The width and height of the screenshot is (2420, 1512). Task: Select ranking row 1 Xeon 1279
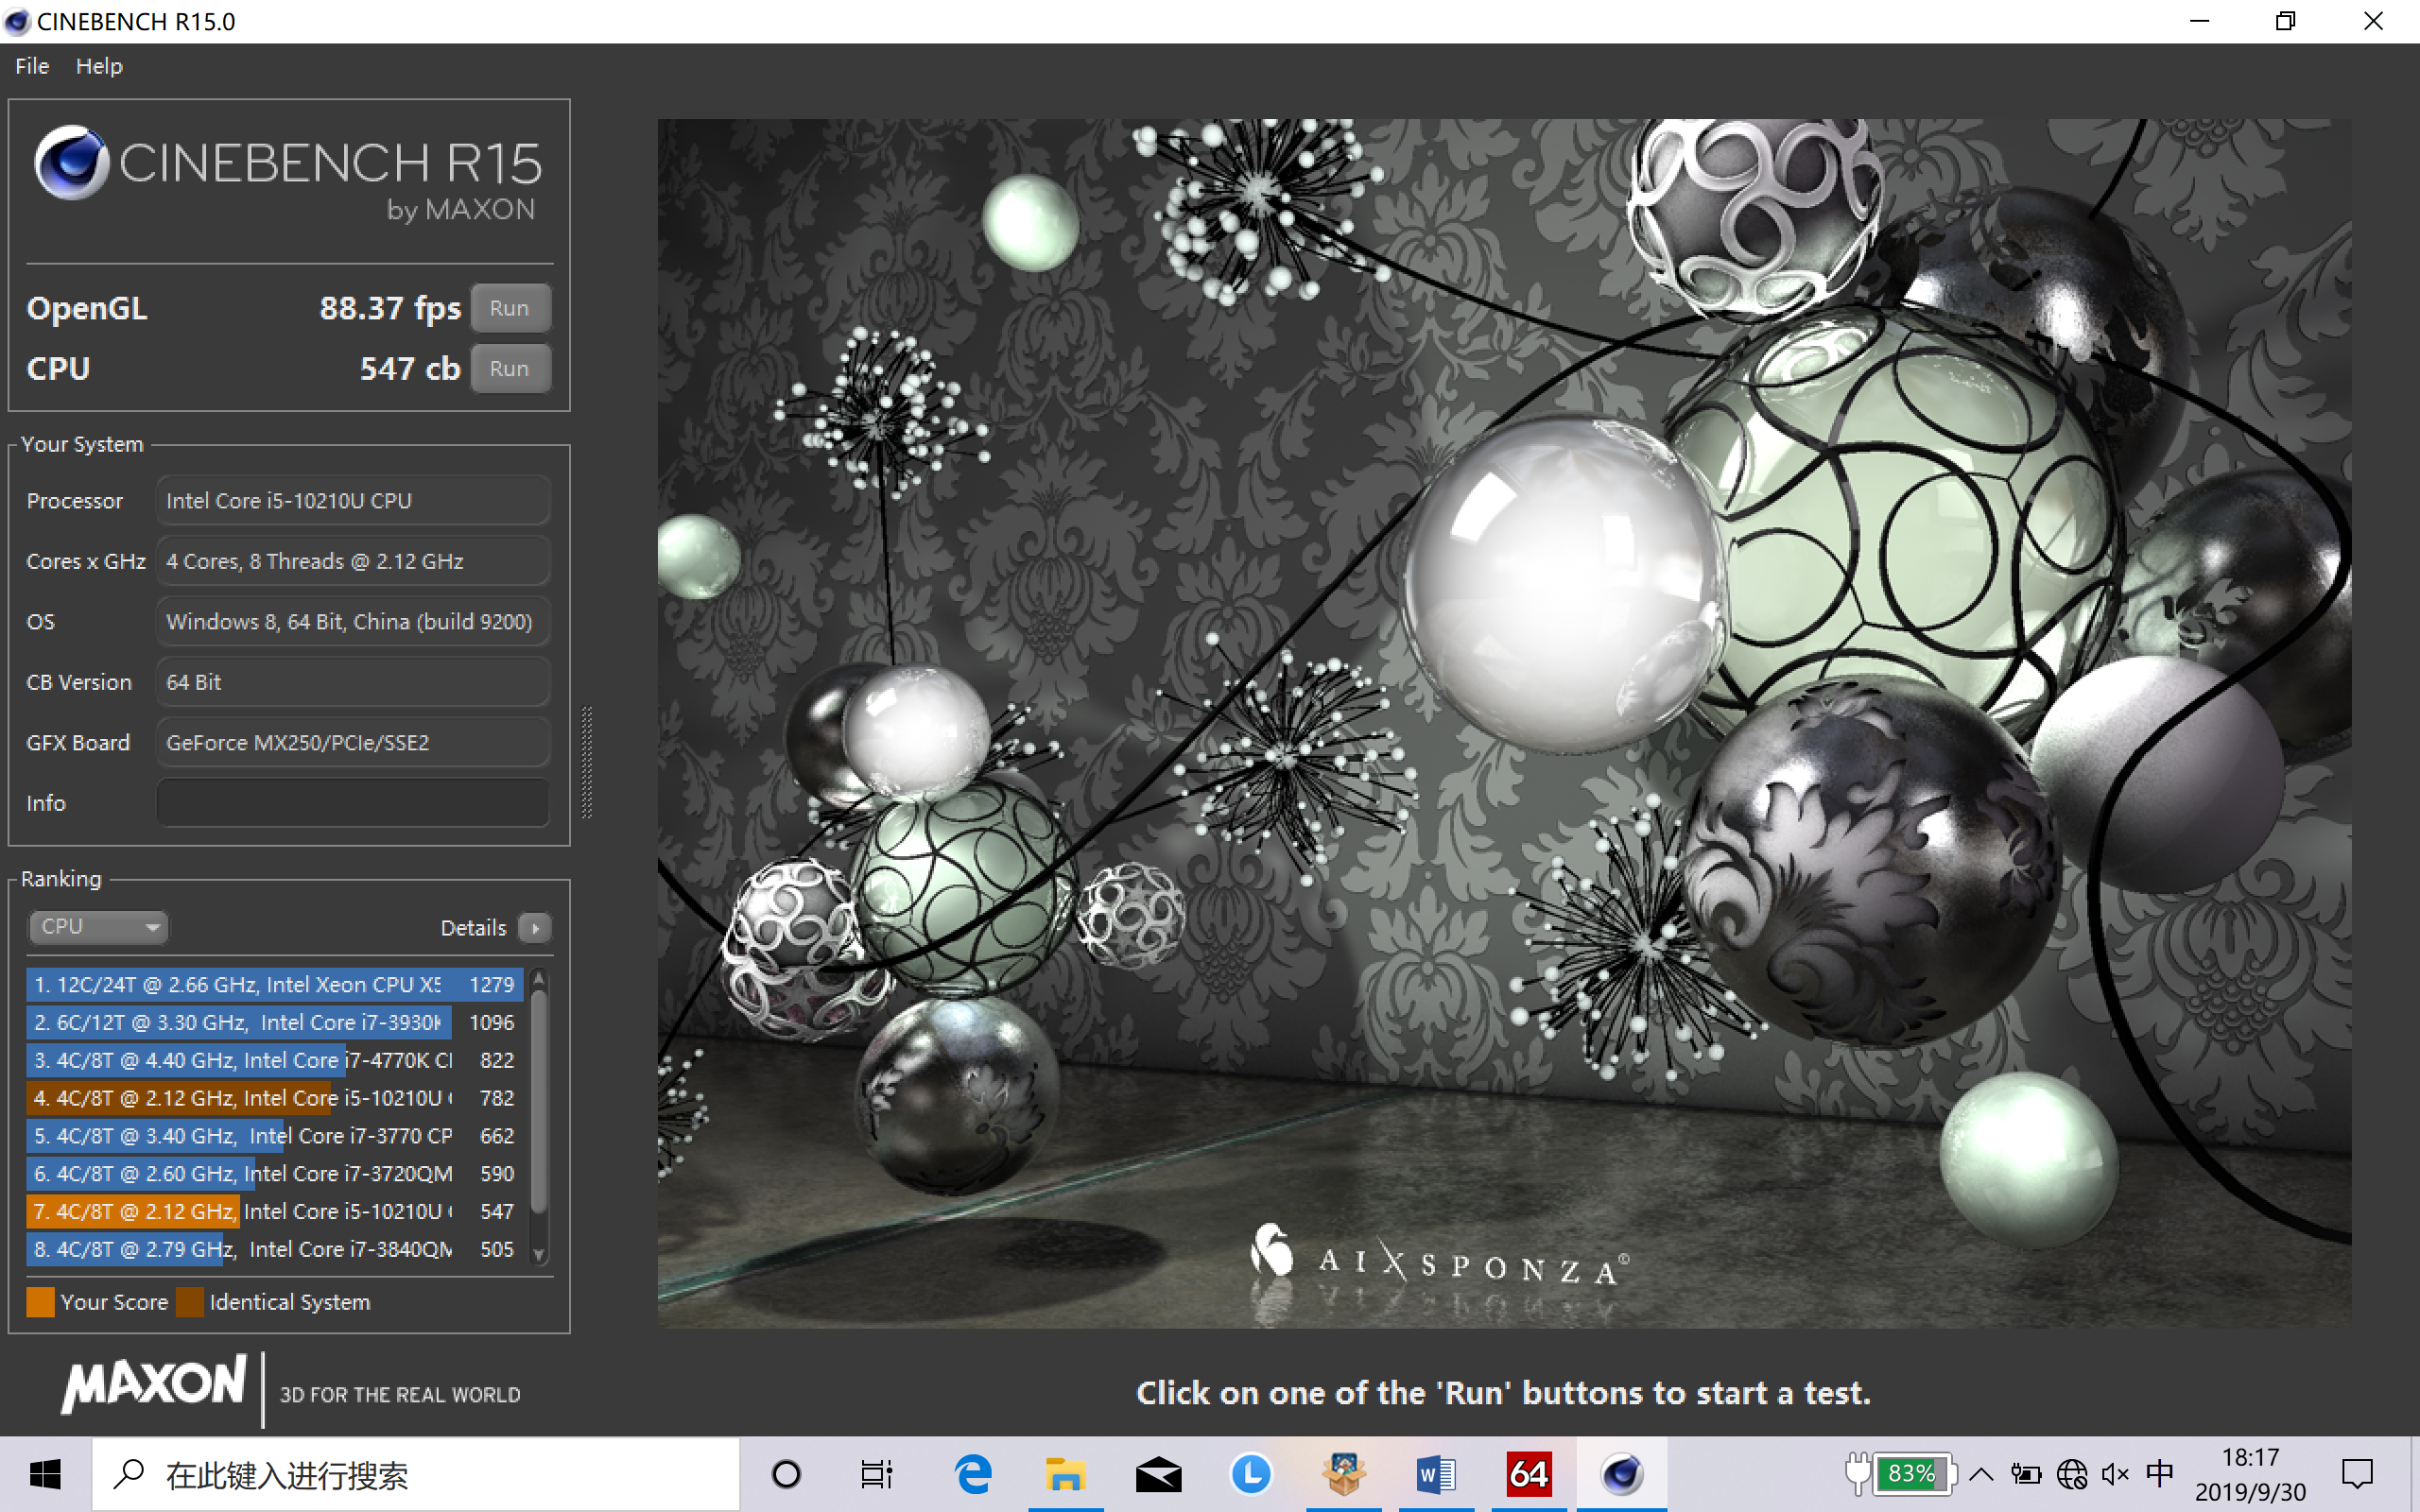[x=275, y=984]
